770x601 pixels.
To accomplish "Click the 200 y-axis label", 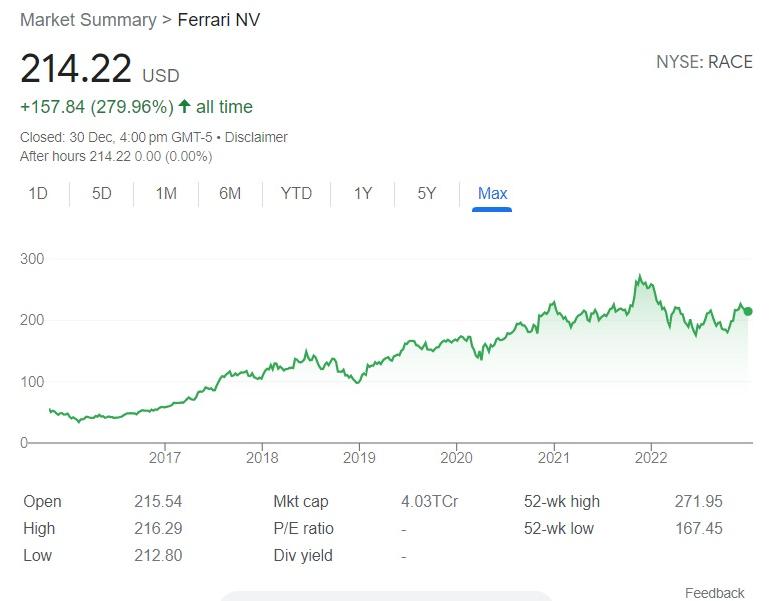I will click(x=32, y=320).
